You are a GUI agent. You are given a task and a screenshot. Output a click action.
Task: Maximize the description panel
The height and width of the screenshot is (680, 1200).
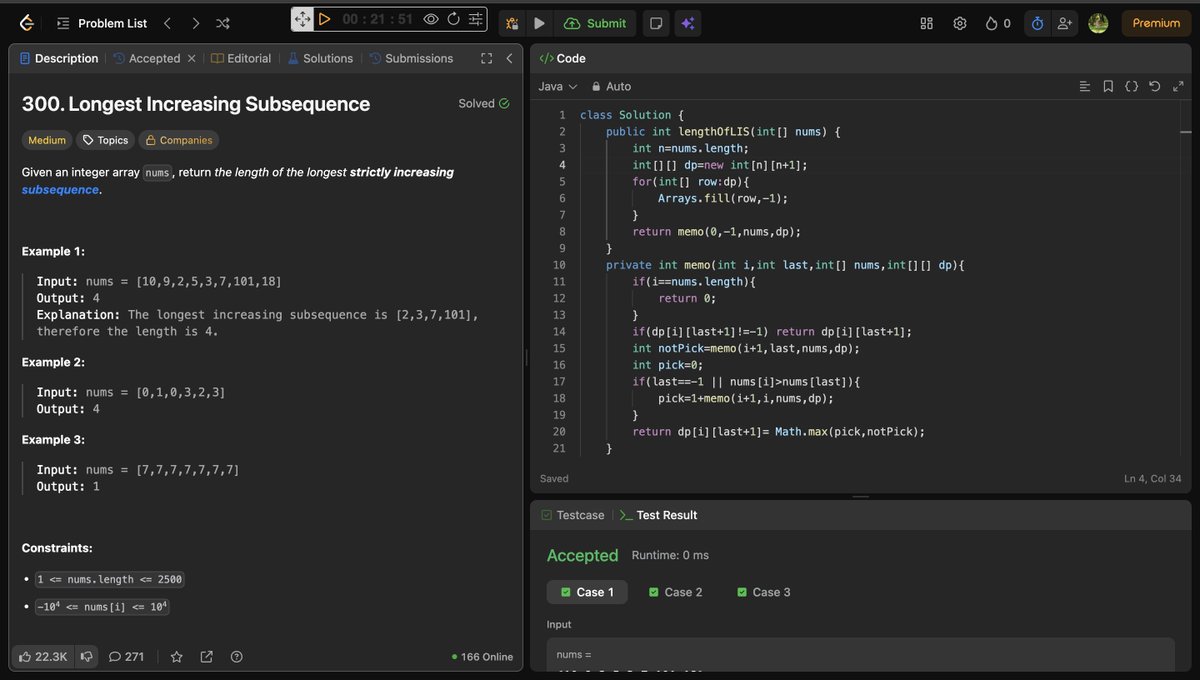tap(486, 58)
